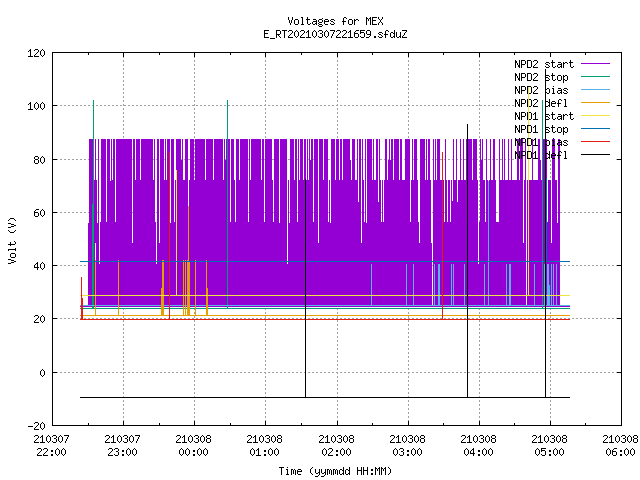Click the y-axis tick label '60'
The width and height of the screenshot is (640, 480).
pos(39,213)
